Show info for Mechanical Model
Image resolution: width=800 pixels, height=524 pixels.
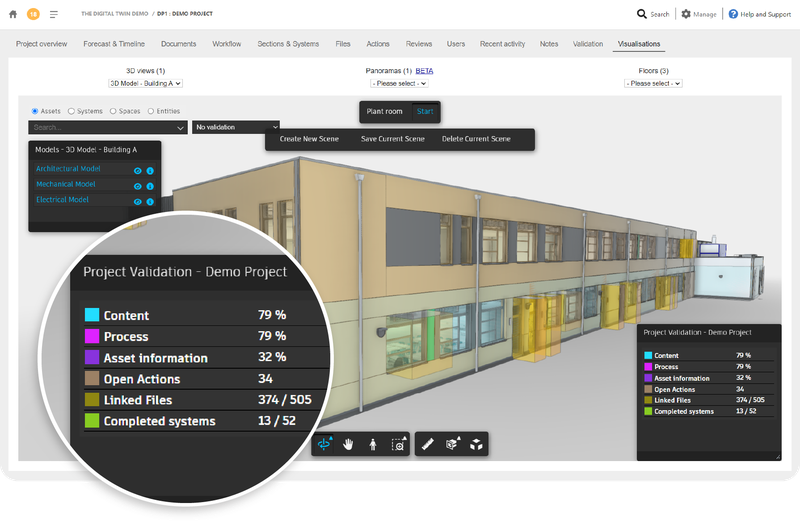point(150,186)
